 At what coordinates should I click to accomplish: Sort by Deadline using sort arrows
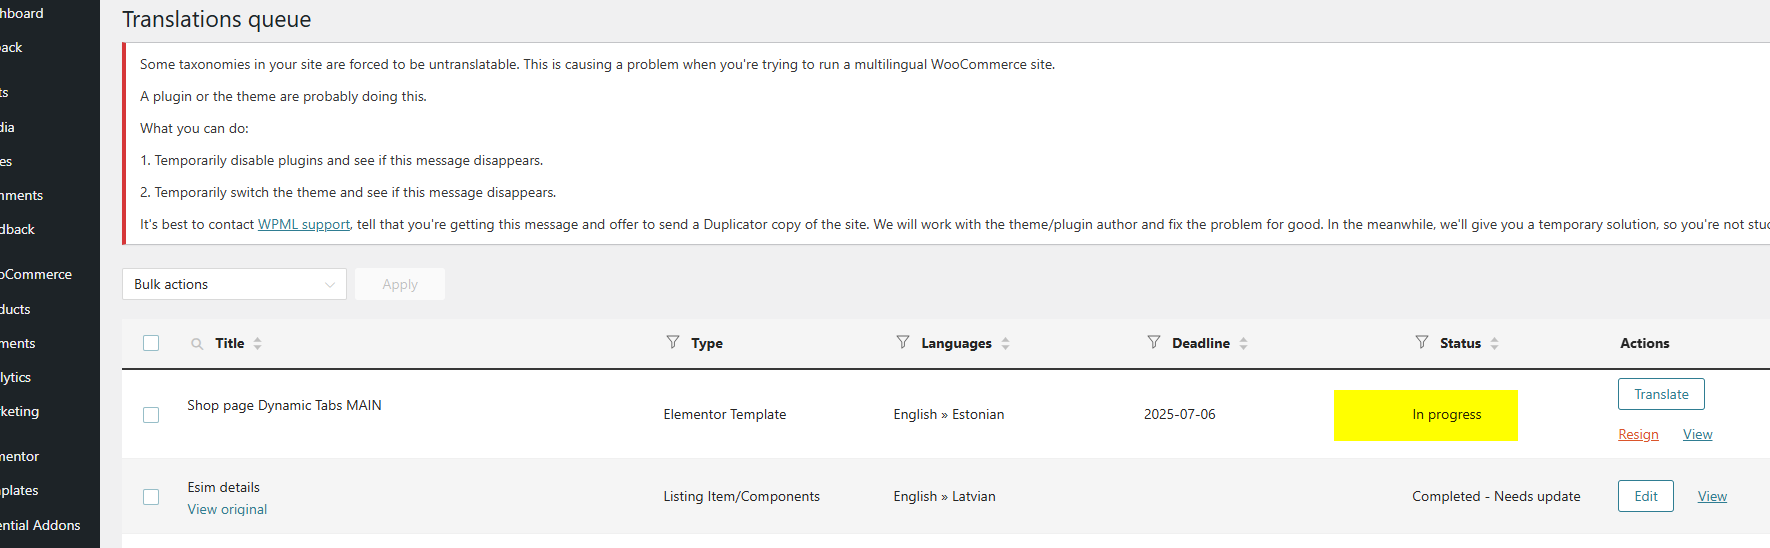(x=1244, y=343)
